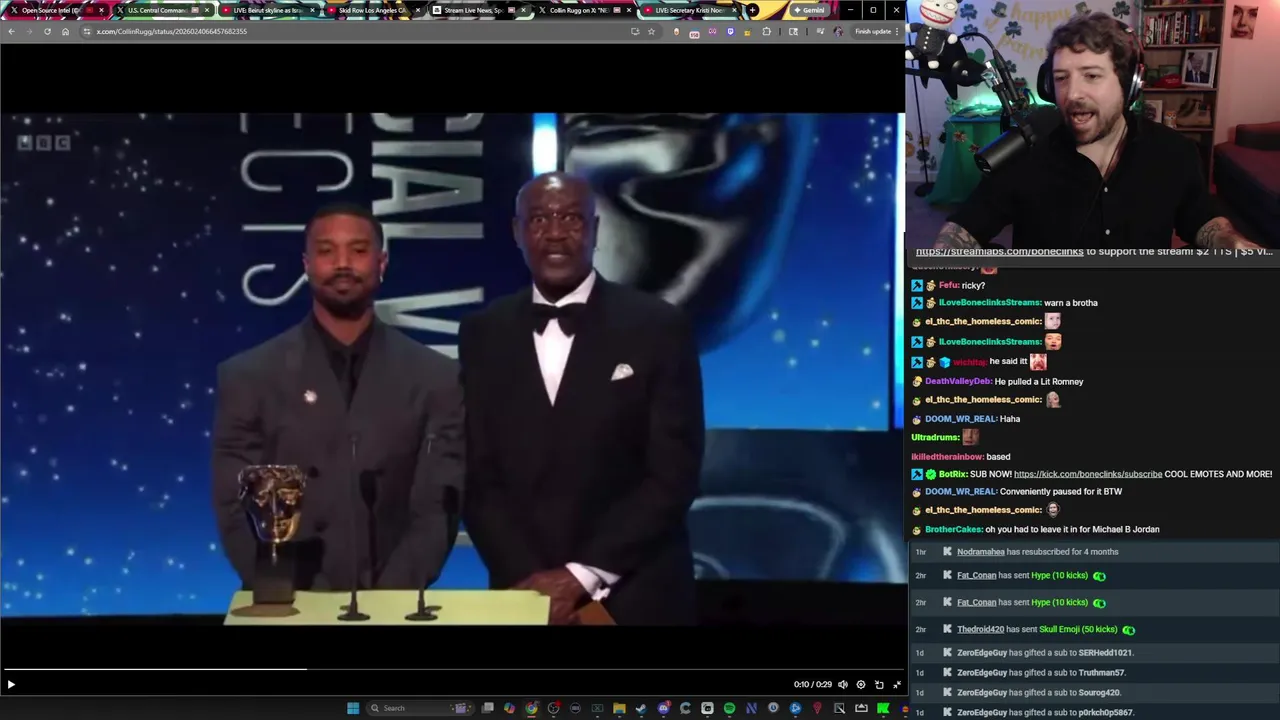Click Nodramahea in the resubscribed event

point(981,552)
